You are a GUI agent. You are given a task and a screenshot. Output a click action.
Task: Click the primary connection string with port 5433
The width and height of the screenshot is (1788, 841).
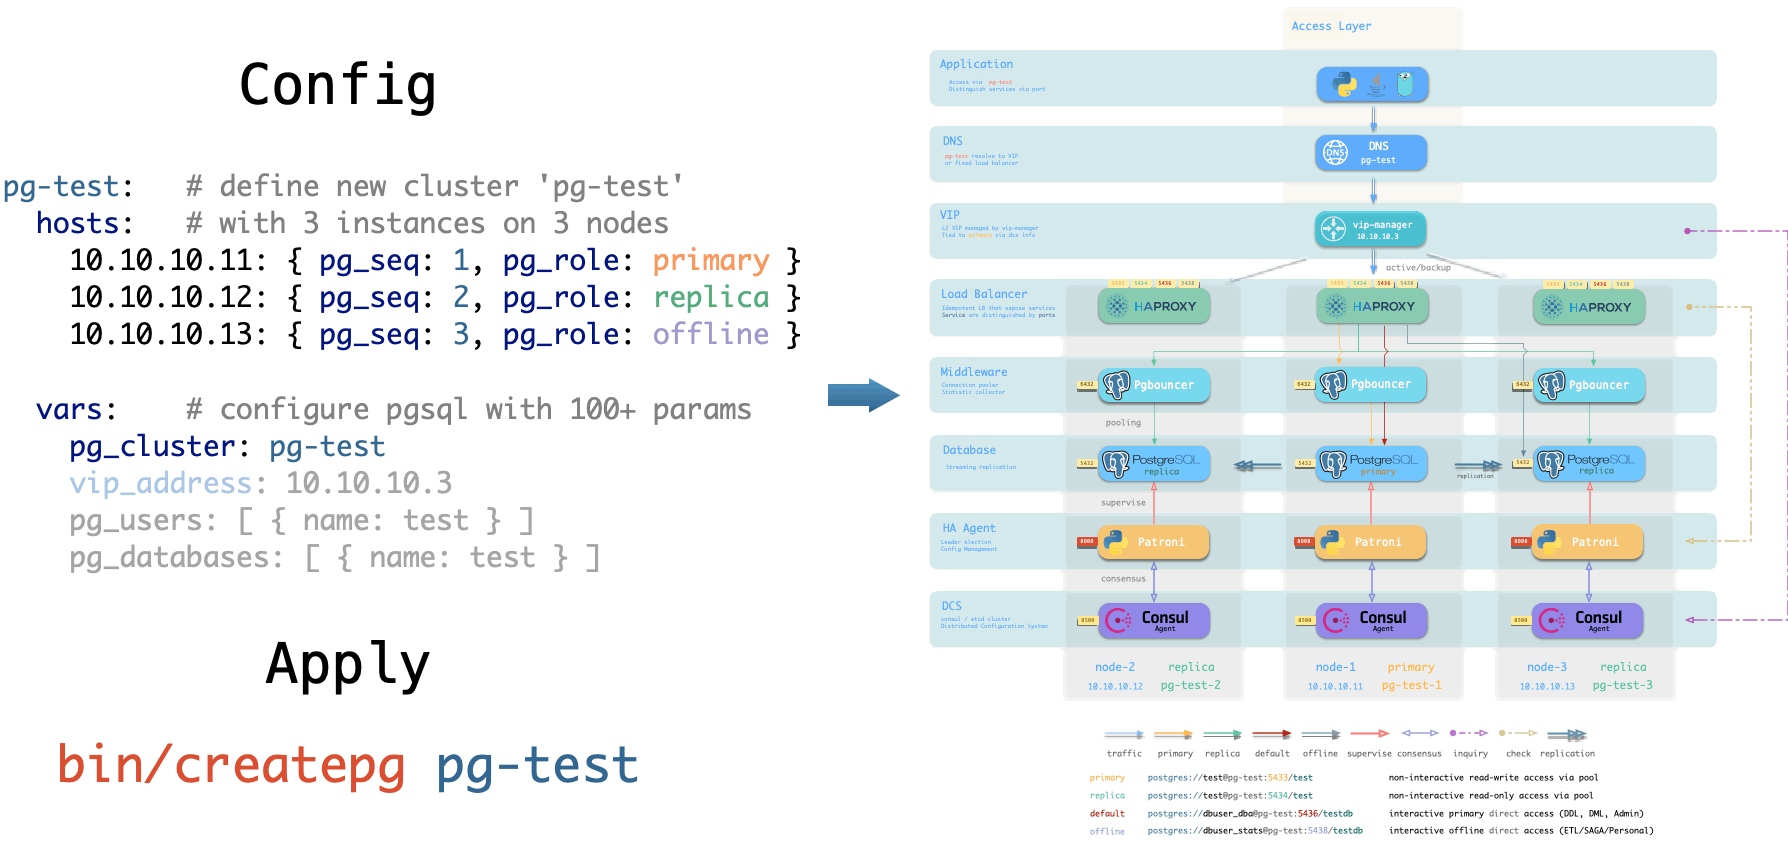click(x=1230, y=777)
